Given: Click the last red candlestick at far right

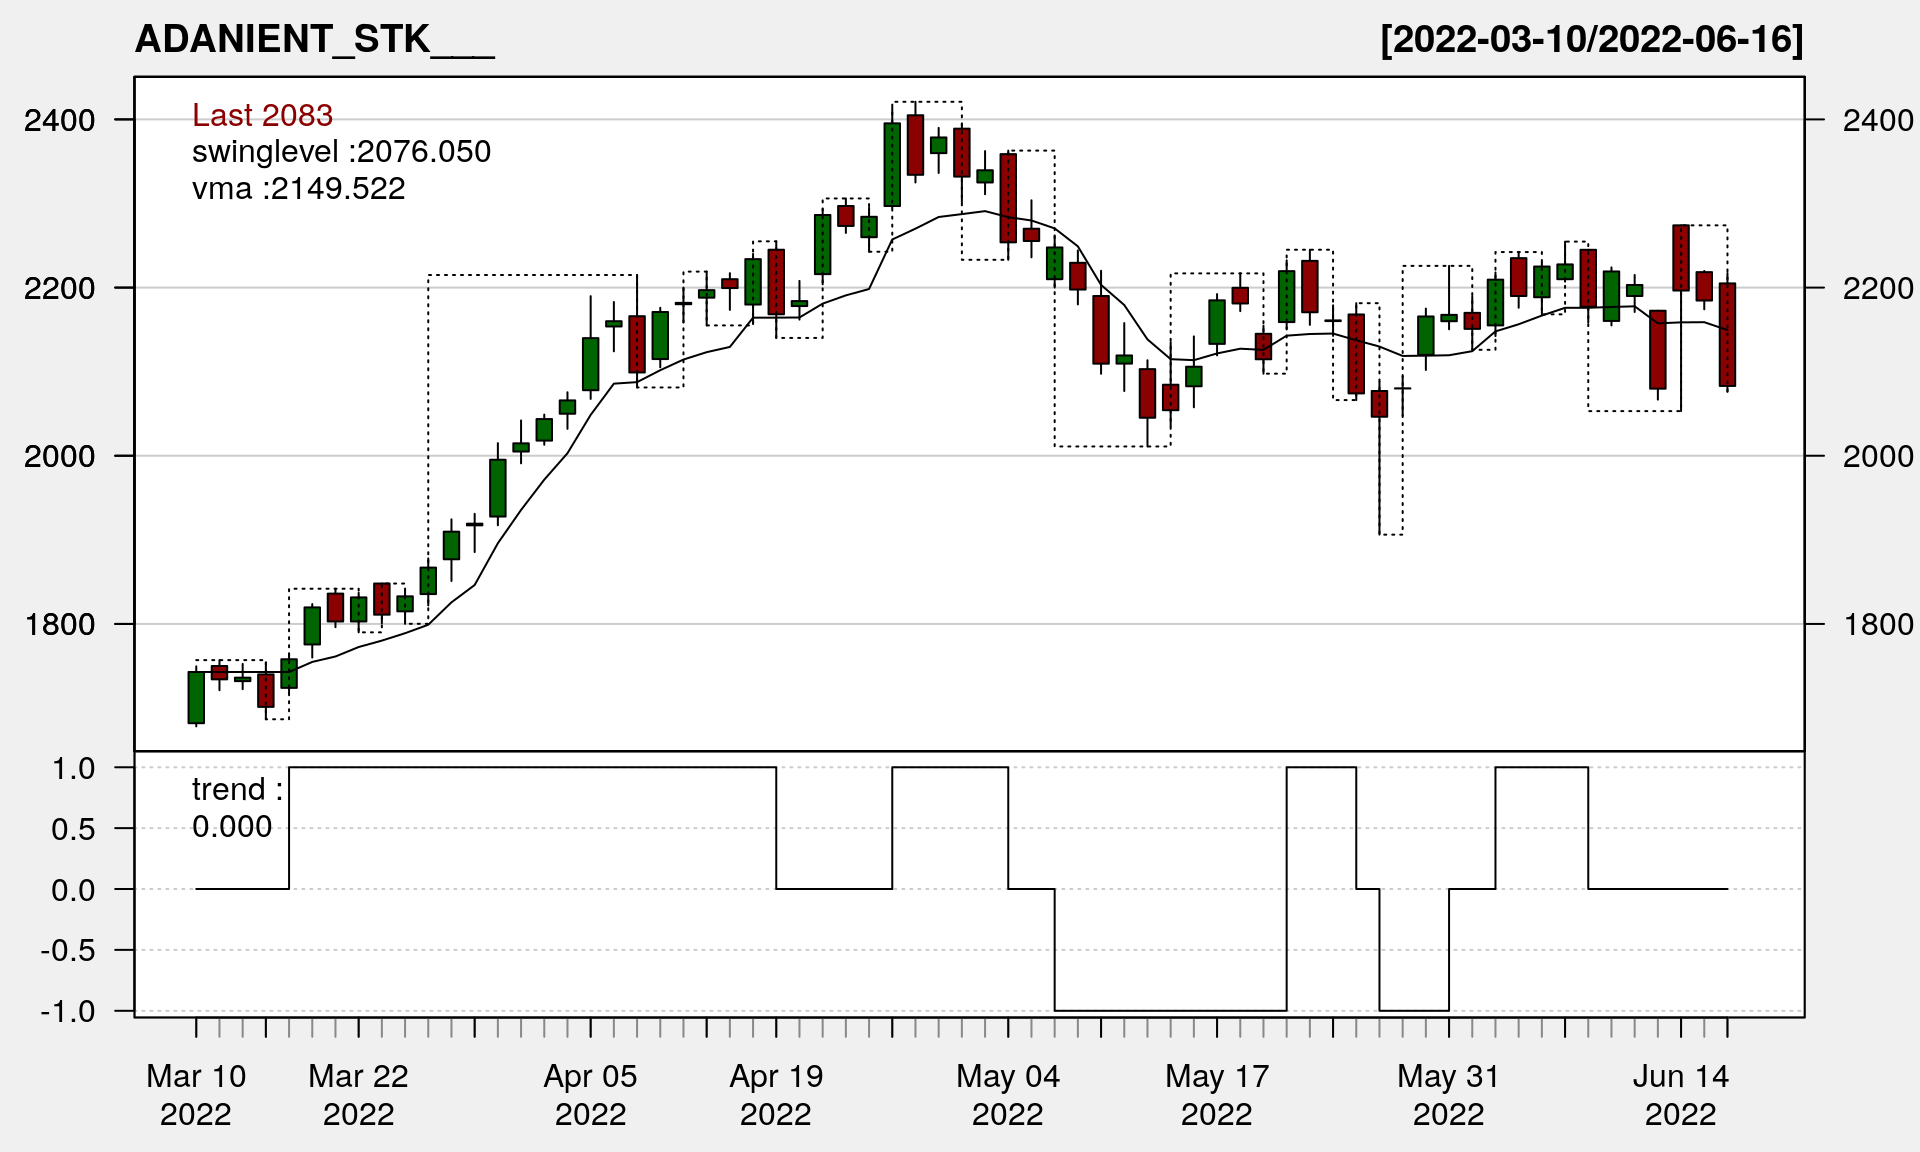Looking at the screenshot, I should pyautogui.click(x=1727, y=334).
